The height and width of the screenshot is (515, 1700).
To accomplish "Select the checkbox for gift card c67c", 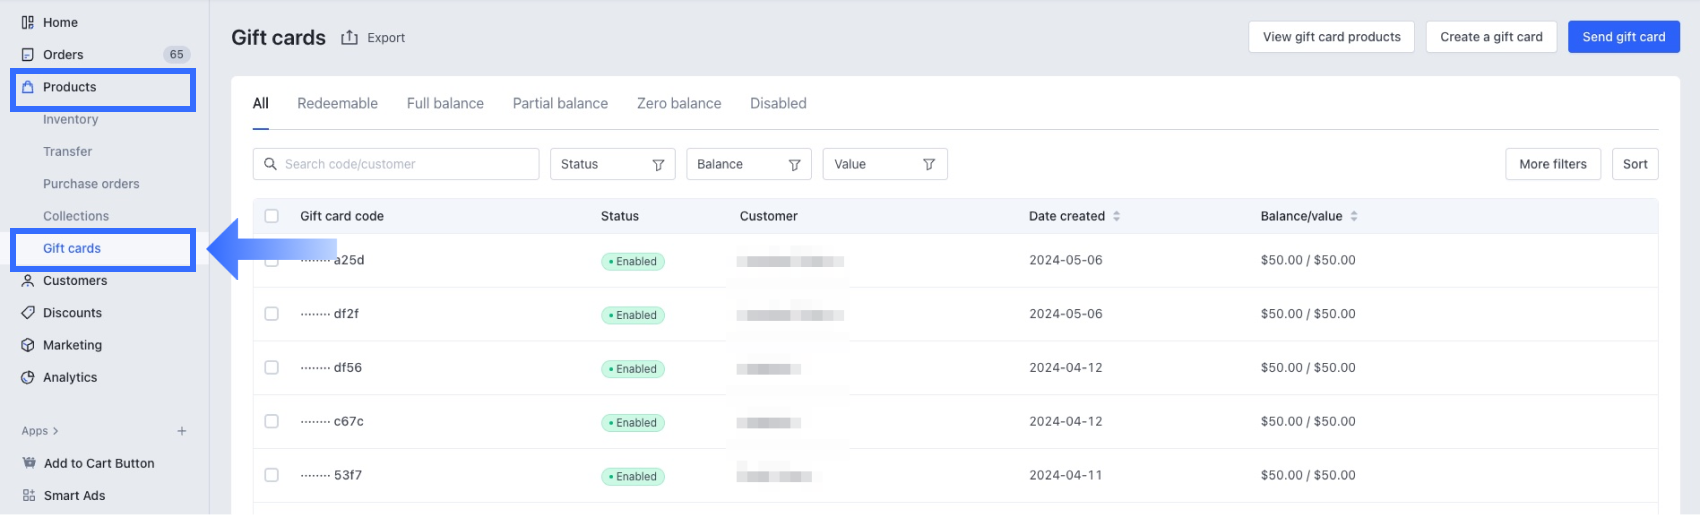I will click(272, 422).
